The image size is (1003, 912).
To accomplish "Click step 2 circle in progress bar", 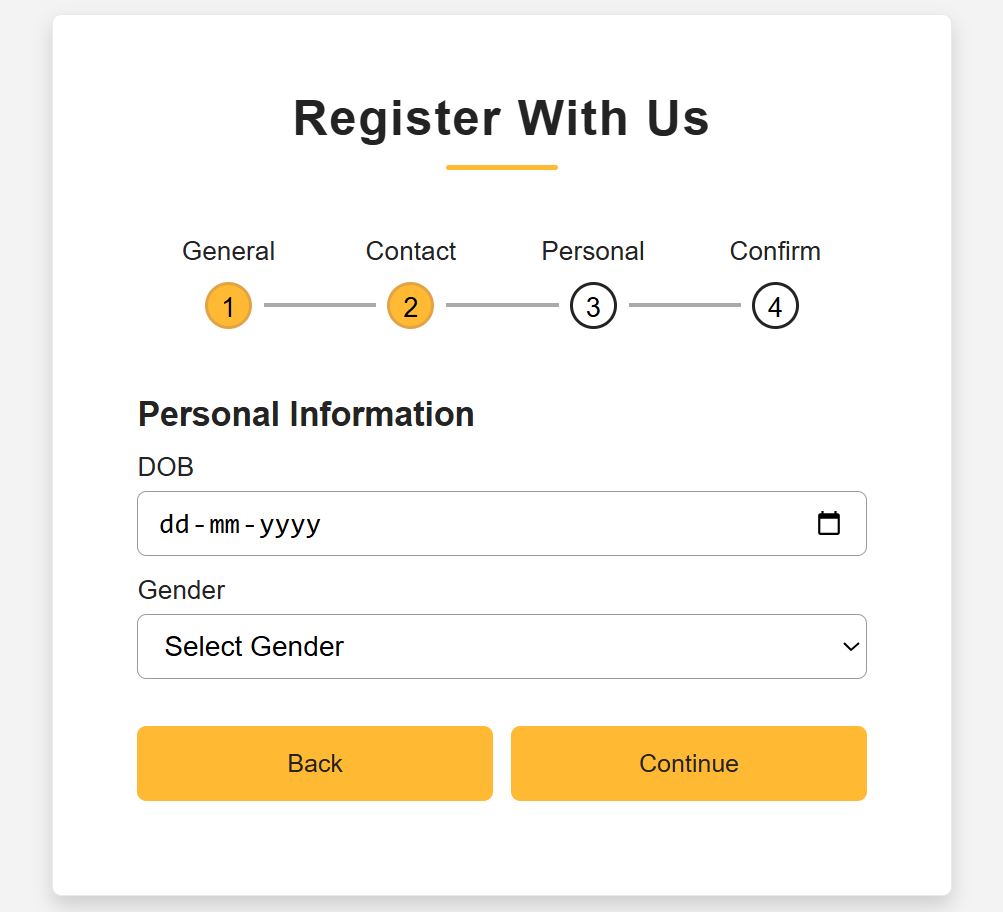I will tap(410, 306).
